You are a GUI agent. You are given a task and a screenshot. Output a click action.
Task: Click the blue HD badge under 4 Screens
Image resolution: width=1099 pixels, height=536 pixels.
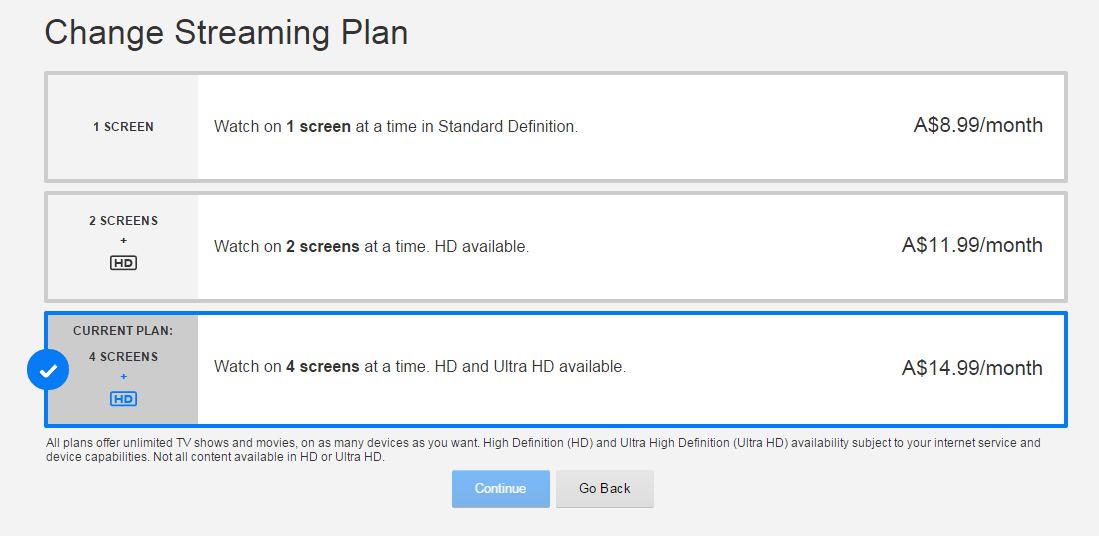(123, 399)
